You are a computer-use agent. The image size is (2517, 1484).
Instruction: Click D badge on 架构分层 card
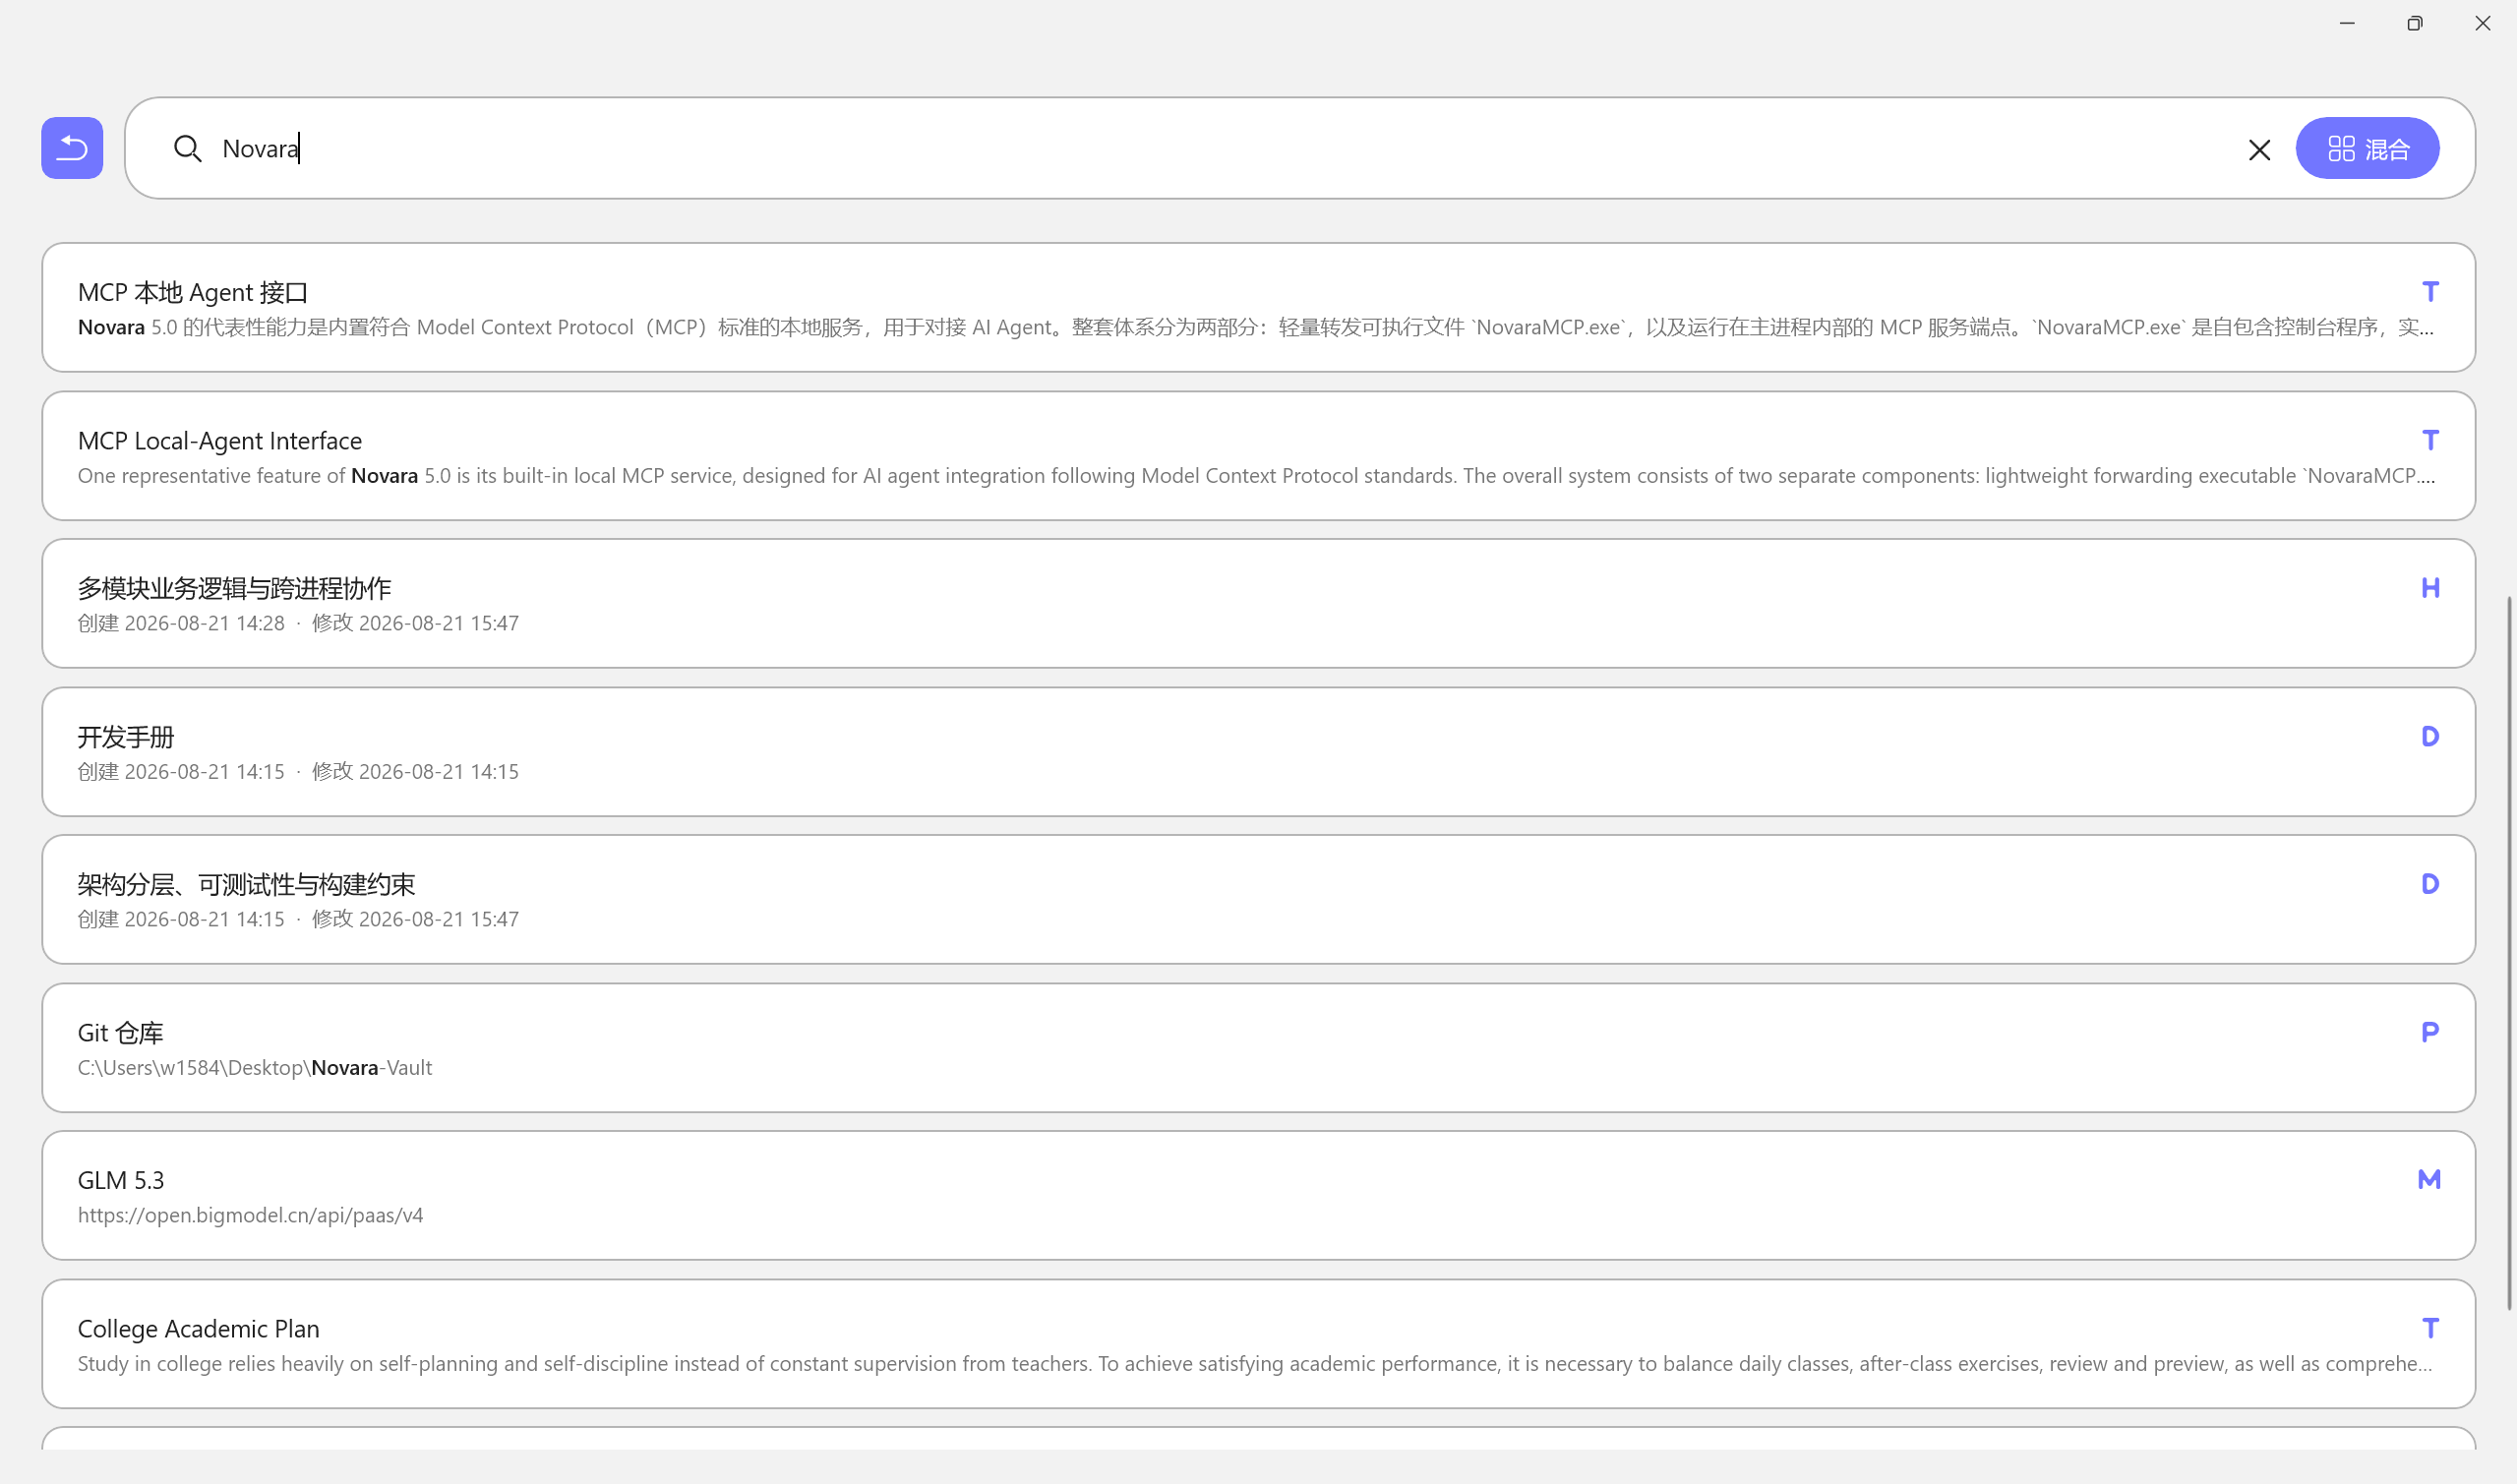coord(2430,884)
